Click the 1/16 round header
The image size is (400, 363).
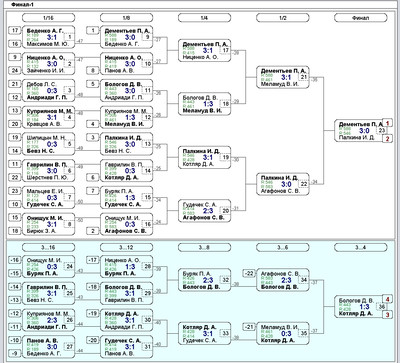(49, 18)
